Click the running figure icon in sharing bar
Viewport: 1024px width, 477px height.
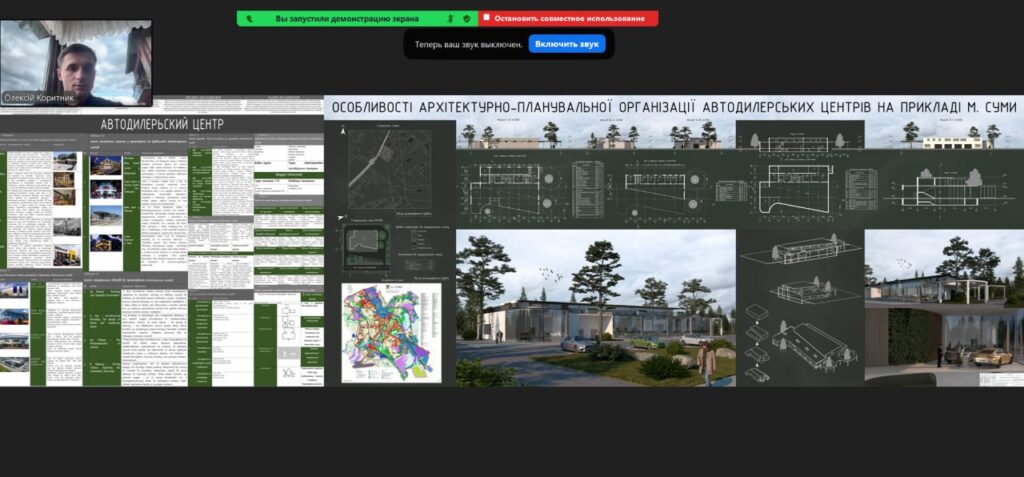click(451, 18)
